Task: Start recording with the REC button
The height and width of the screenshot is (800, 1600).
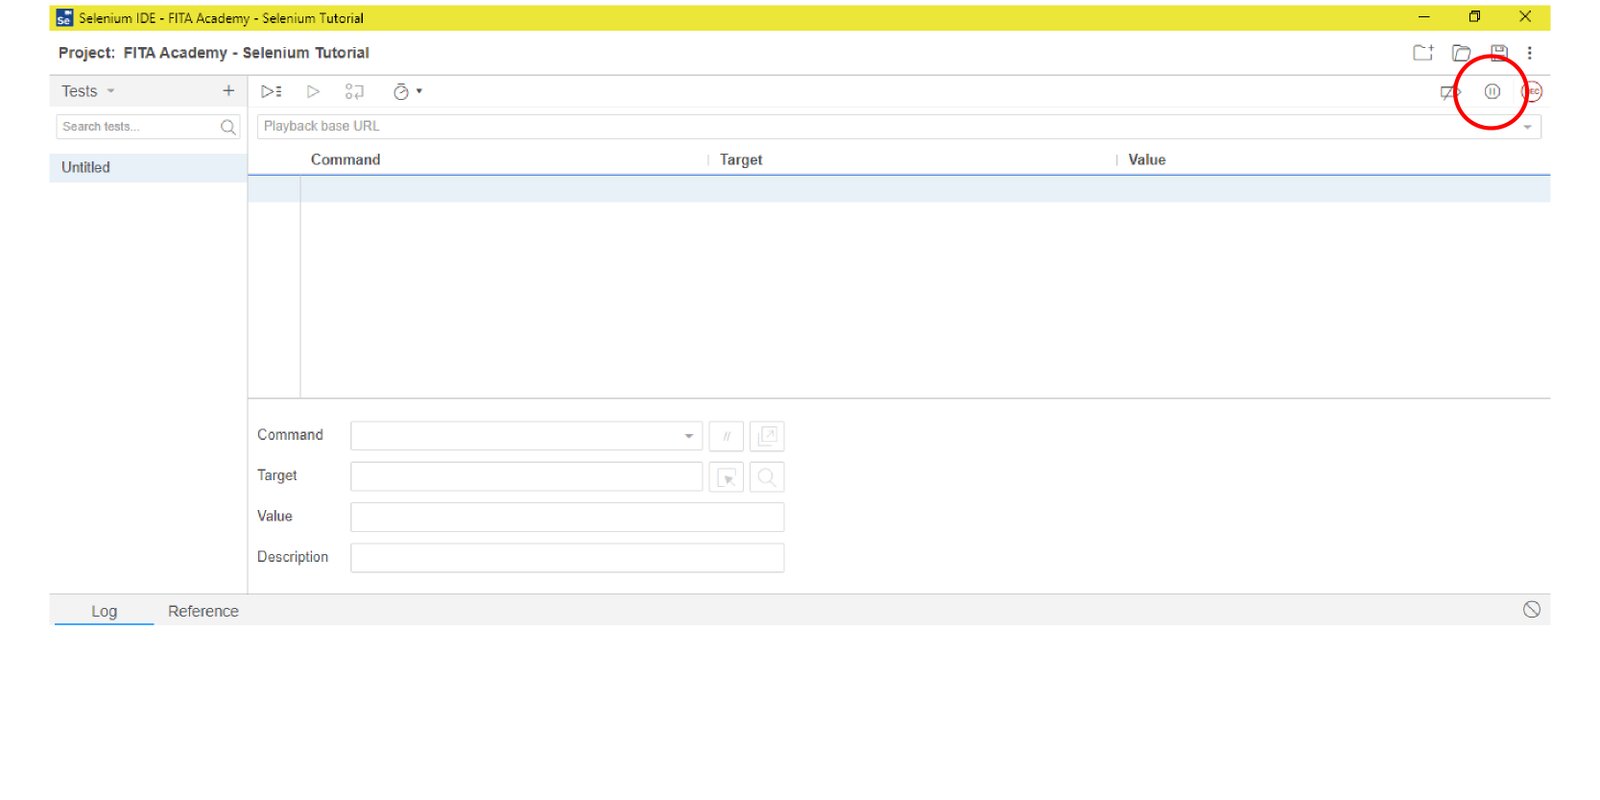Action: (x=1532, y=91)
